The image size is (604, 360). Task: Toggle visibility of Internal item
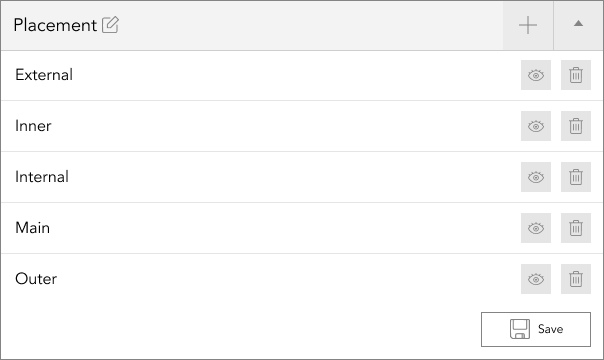click(x=536, y=177)
